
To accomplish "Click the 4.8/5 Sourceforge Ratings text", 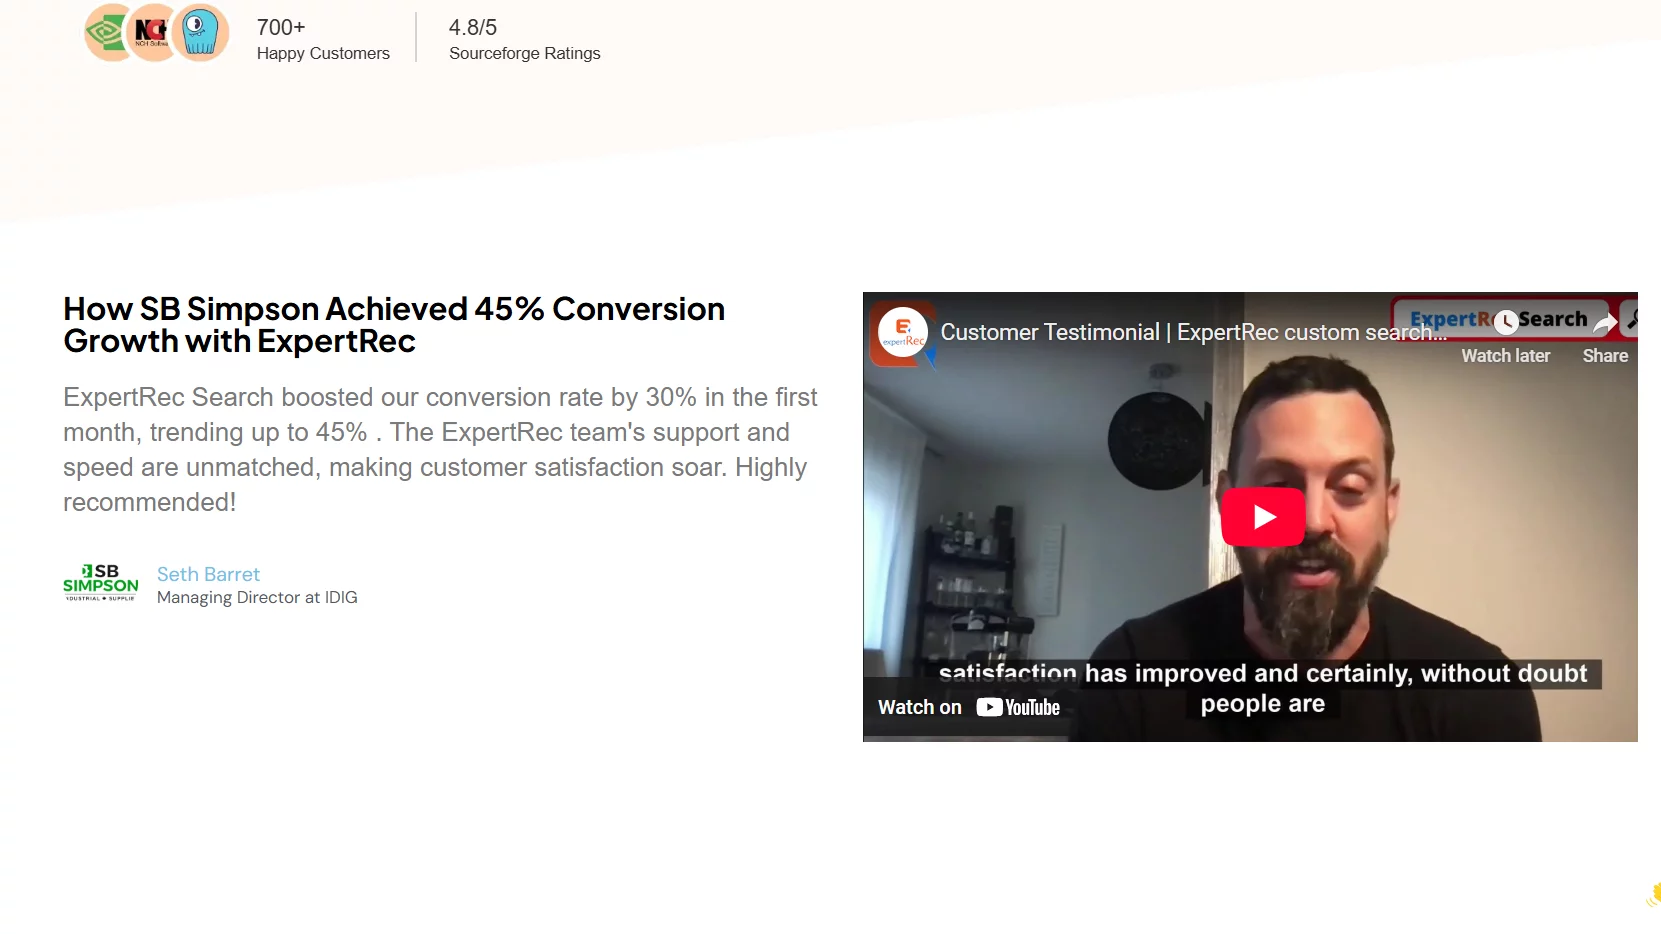I will 524,39.
